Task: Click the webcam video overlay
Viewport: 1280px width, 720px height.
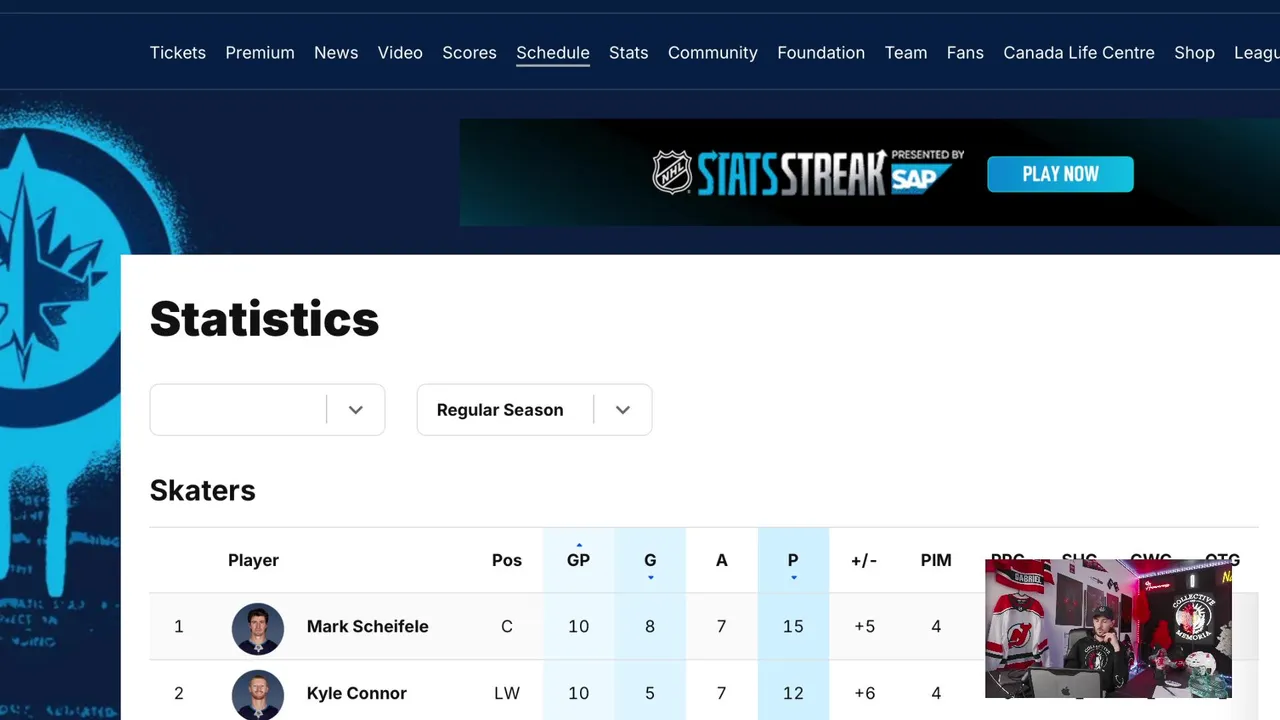Action: point(1108,628)
